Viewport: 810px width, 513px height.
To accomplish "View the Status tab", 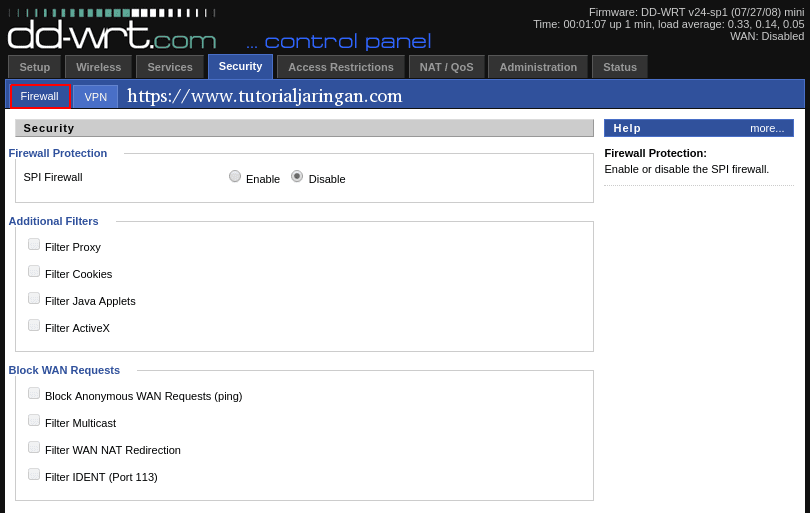I will pyautogui.click(x=620, y=67).
